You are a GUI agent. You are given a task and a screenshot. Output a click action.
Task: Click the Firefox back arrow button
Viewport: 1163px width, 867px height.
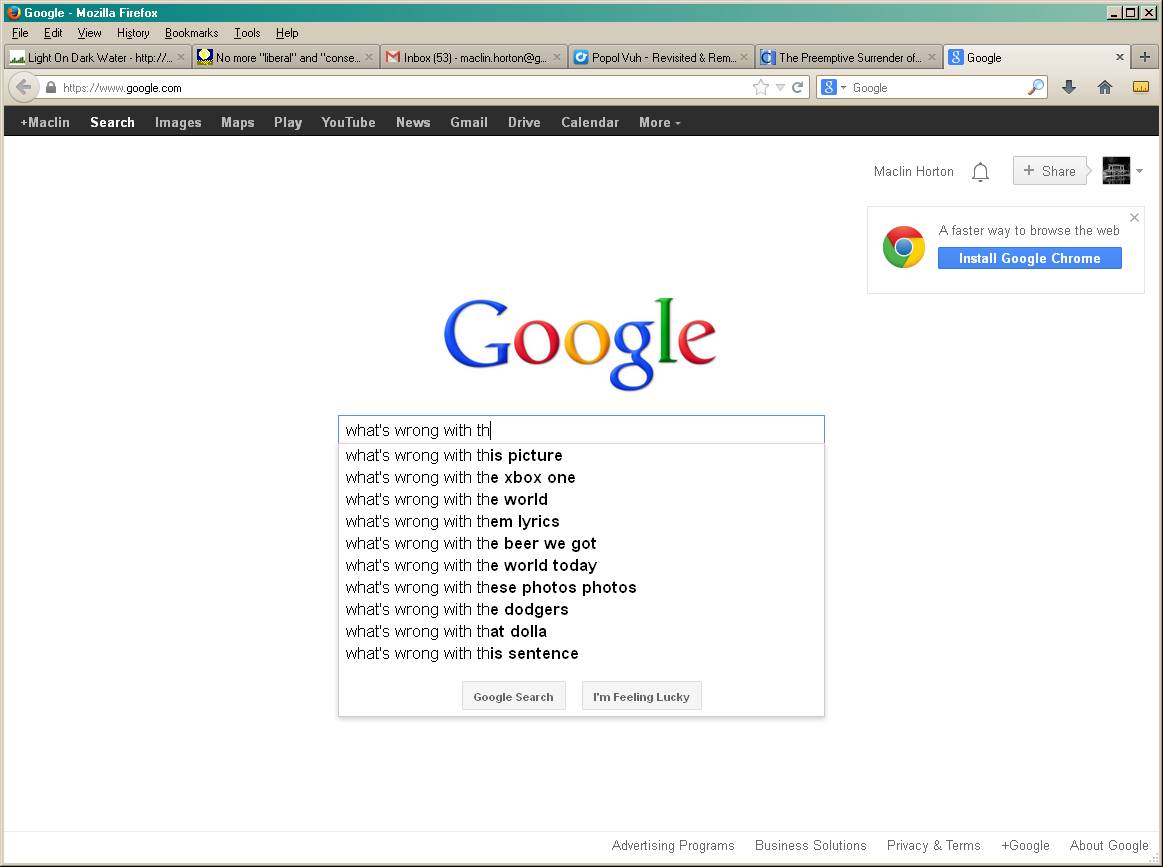pos(23,87)
